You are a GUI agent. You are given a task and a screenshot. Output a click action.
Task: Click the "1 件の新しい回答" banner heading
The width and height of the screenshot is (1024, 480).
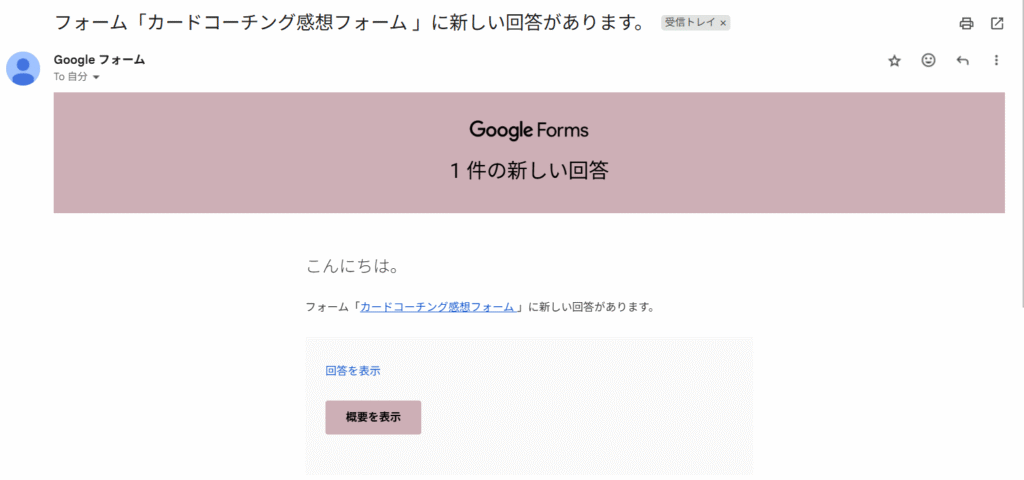point(528,170)
